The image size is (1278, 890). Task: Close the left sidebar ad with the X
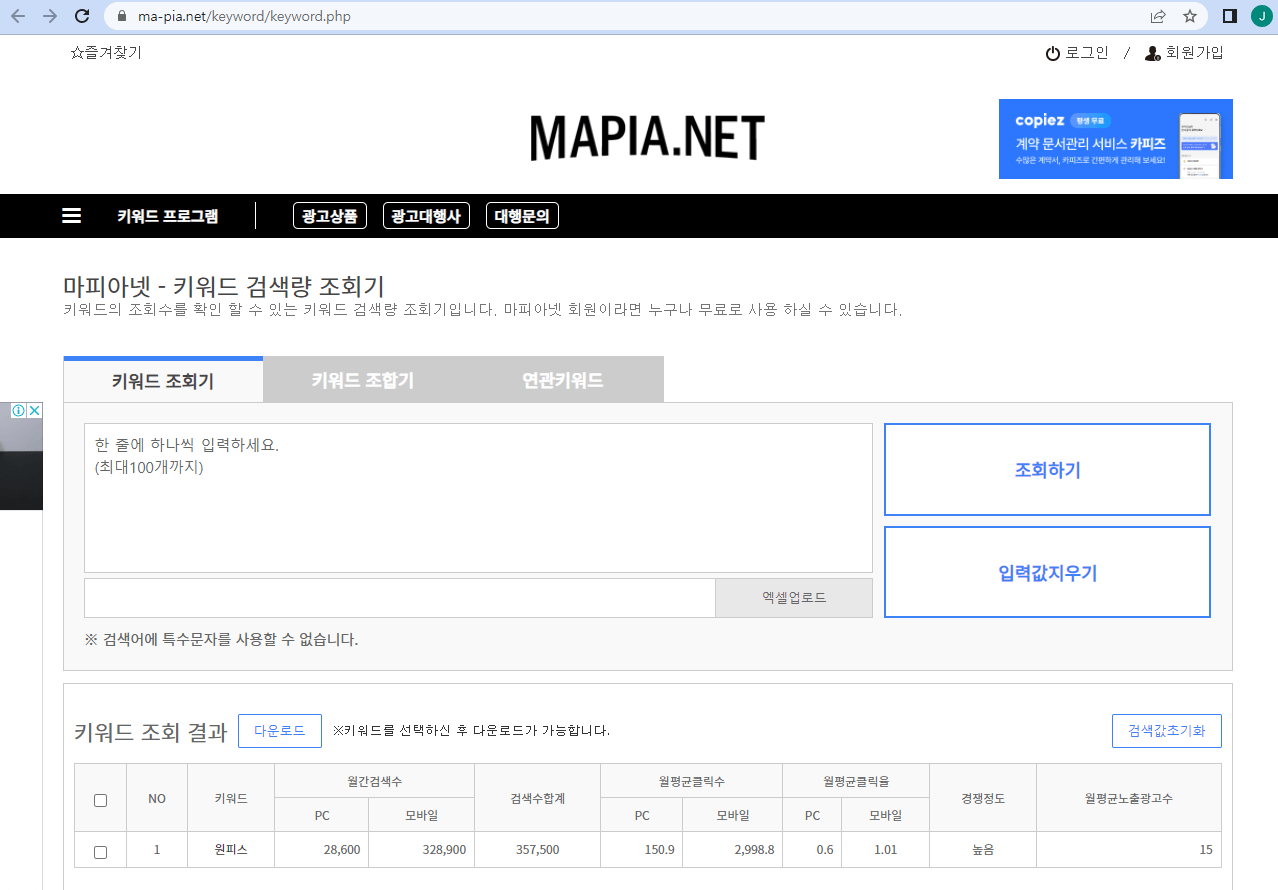pyautogui.click(x=35, y=410)
